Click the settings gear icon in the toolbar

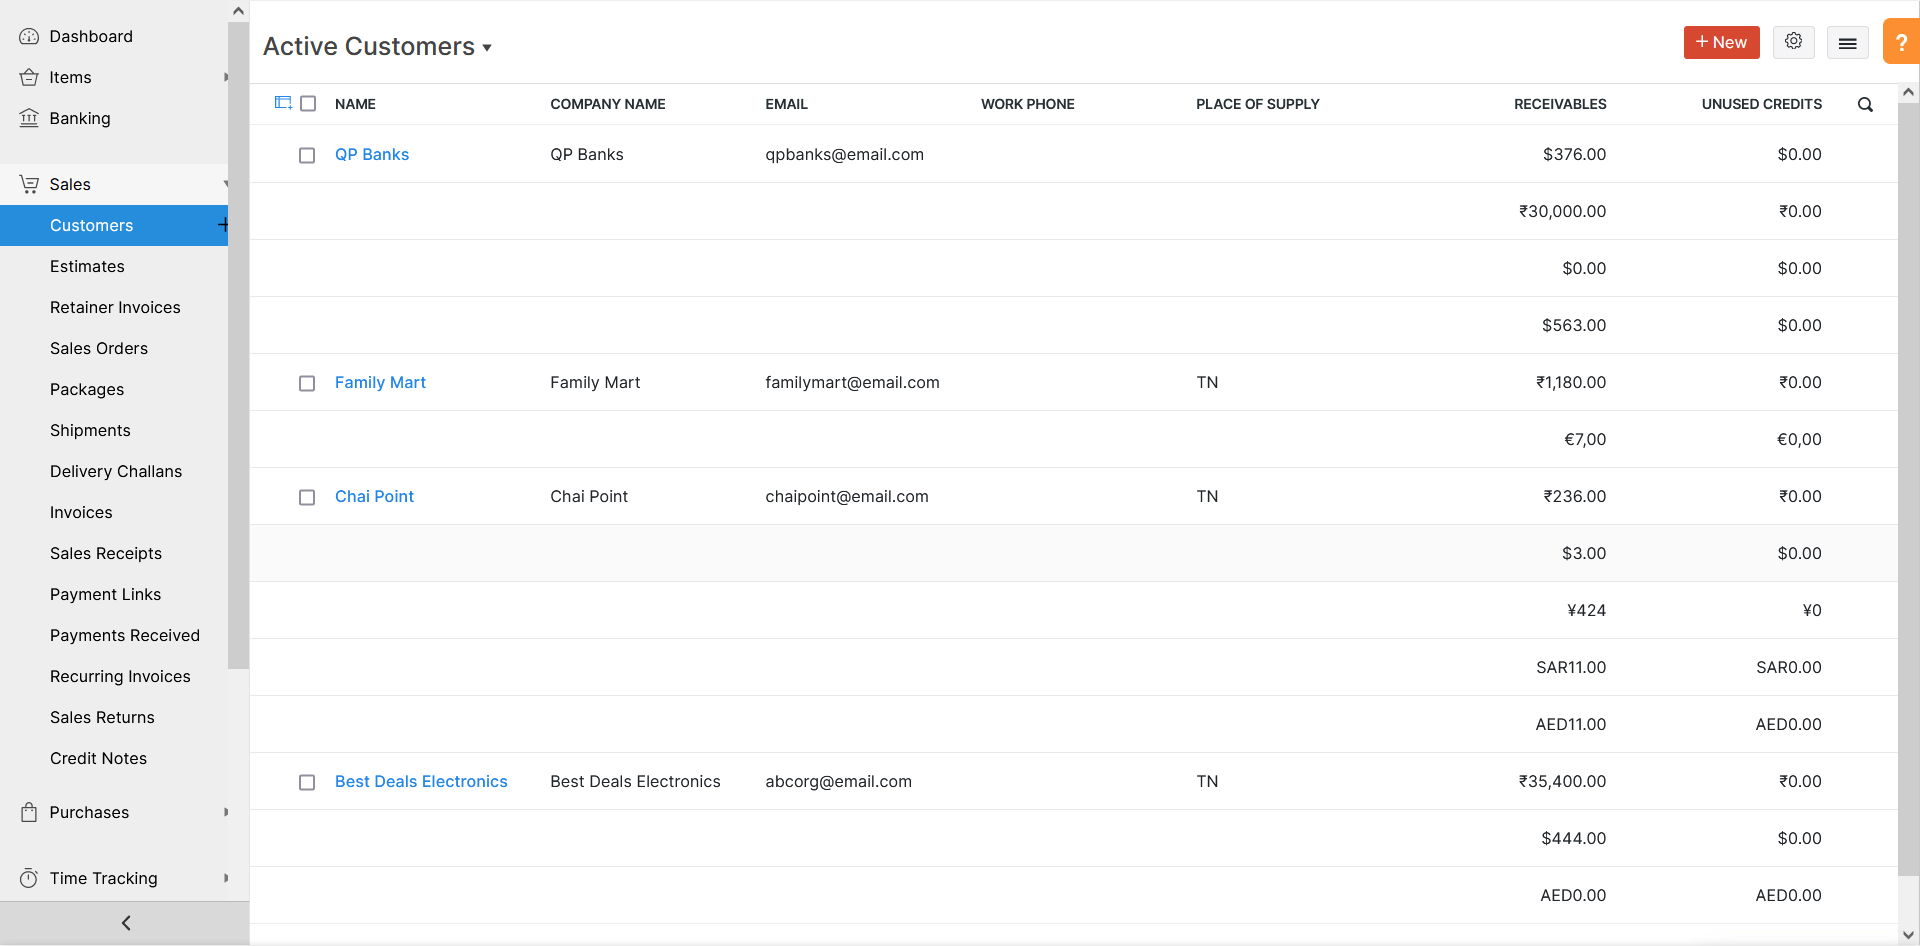coord(1793,42)
